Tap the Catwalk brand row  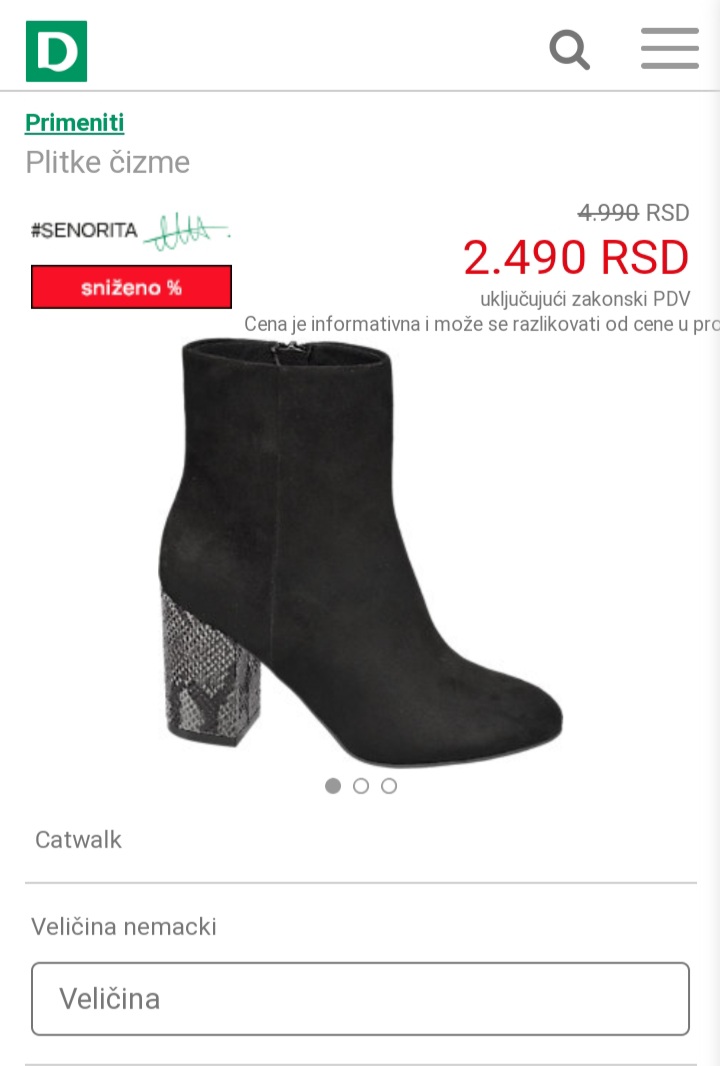coord(360,840)
